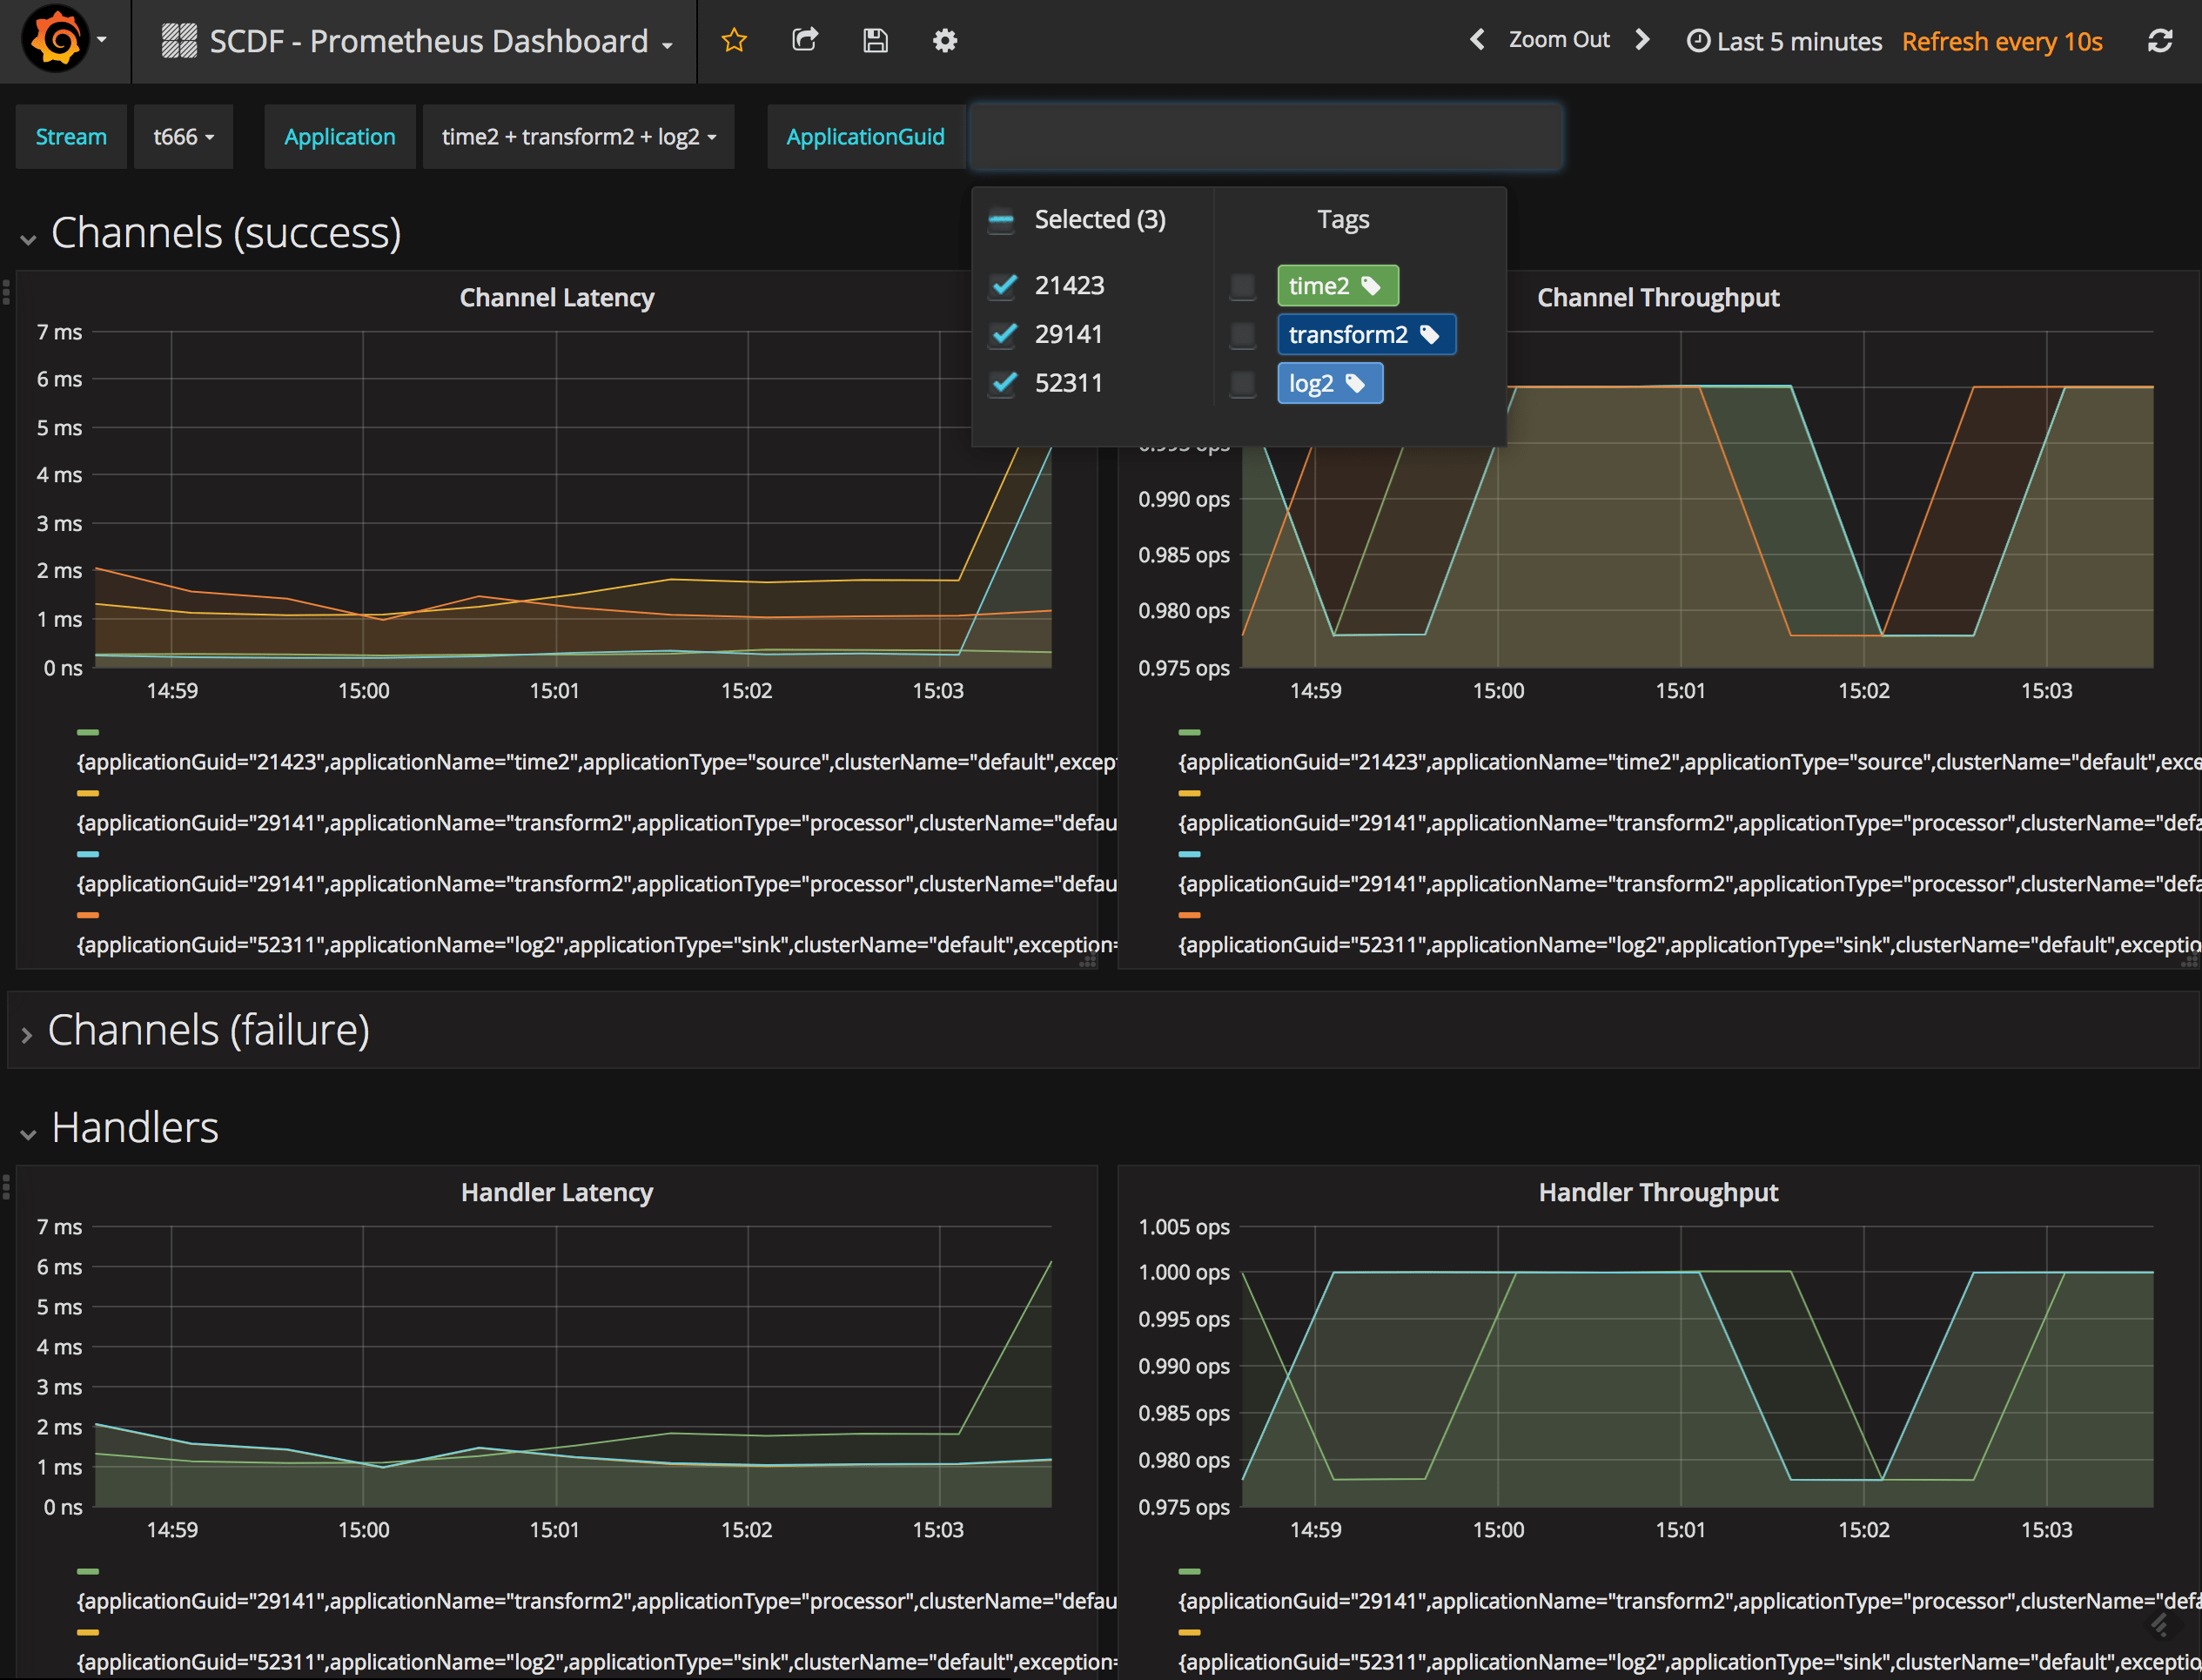Save the dashboard
2202x1680 pixels.
[x=875, y=40]
